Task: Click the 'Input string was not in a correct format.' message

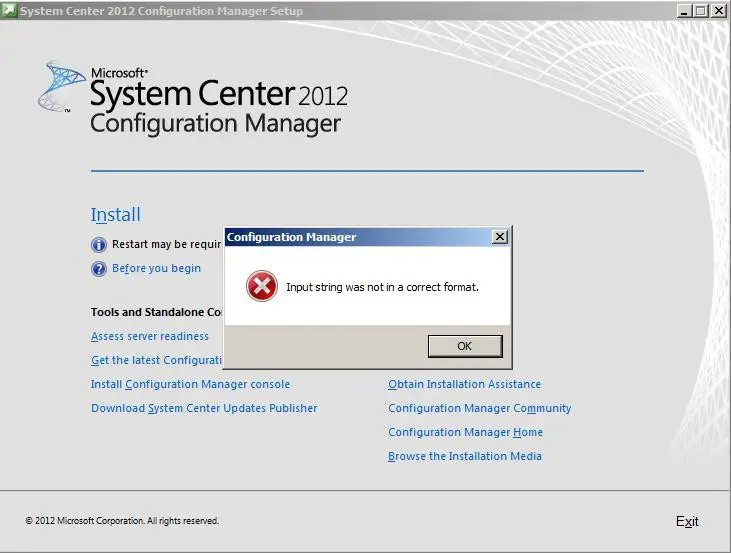Action: pos(382,287)
